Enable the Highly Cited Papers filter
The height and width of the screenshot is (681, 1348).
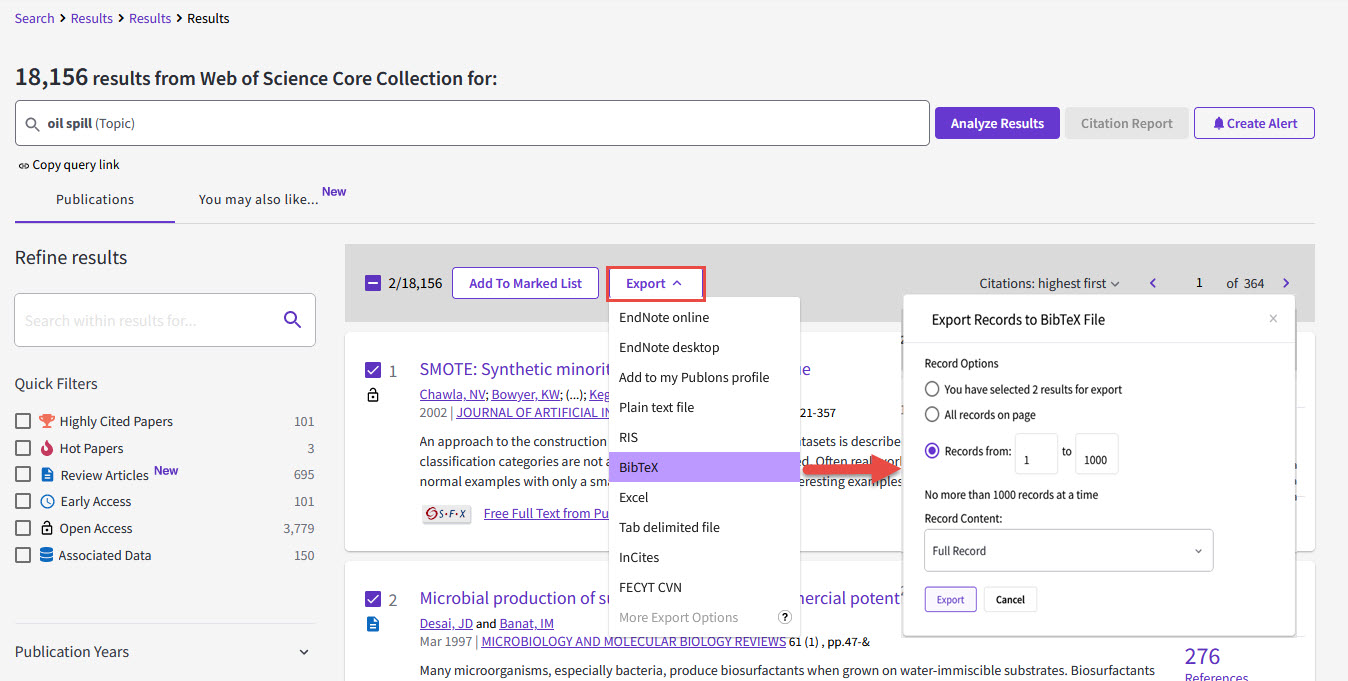click(23, 421)
